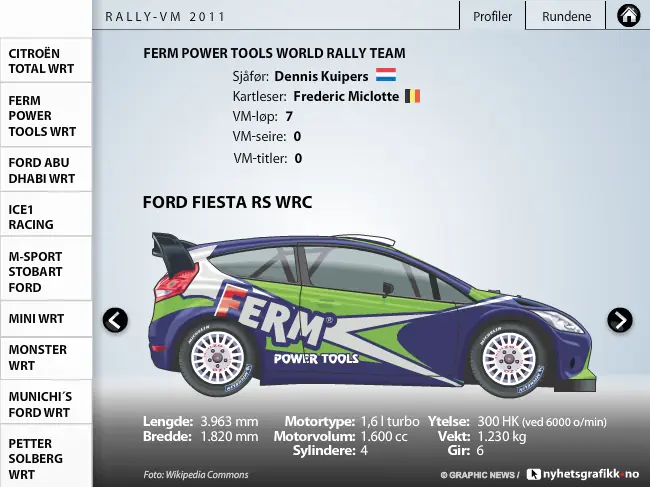Click the Foto: Wikipedia Commons credit

(196, 475)
